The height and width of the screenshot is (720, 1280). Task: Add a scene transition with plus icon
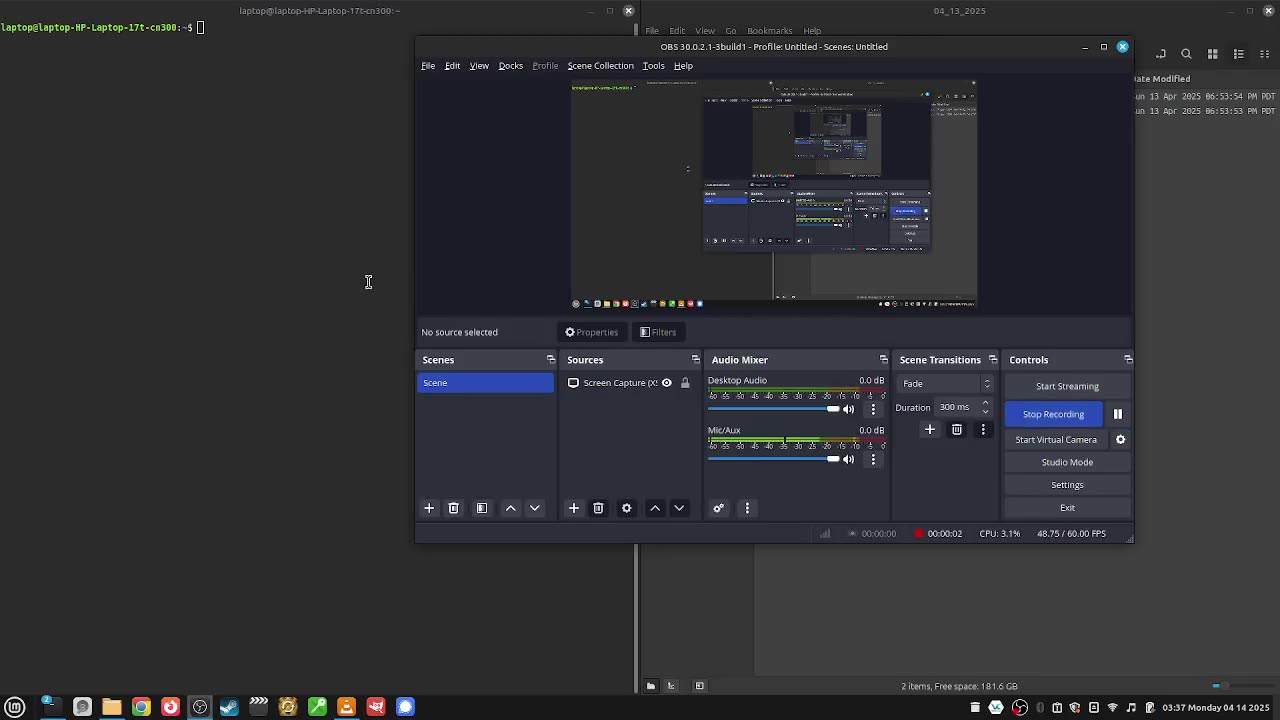point(930,429)
